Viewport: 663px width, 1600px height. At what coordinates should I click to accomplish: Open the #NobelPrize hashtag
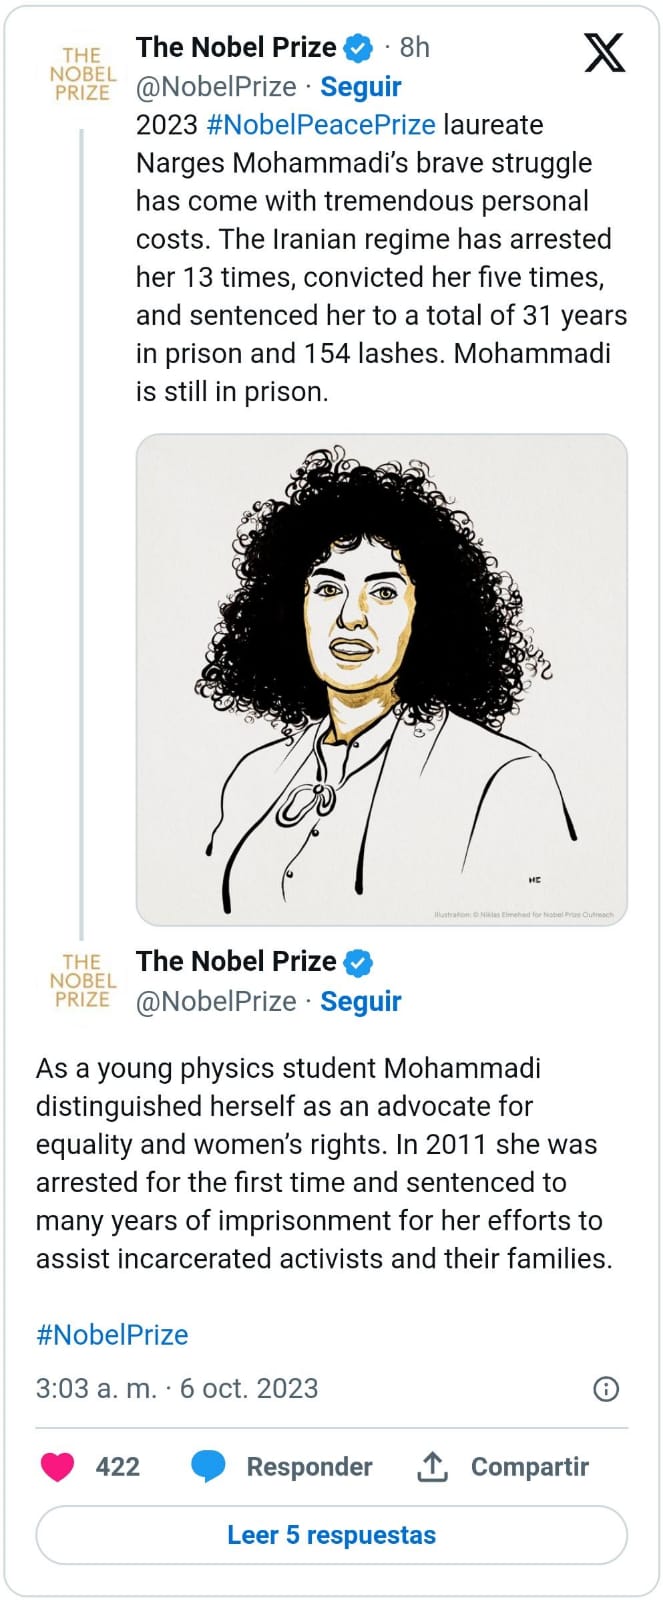pyautogui.click(x=112, y=1335)
